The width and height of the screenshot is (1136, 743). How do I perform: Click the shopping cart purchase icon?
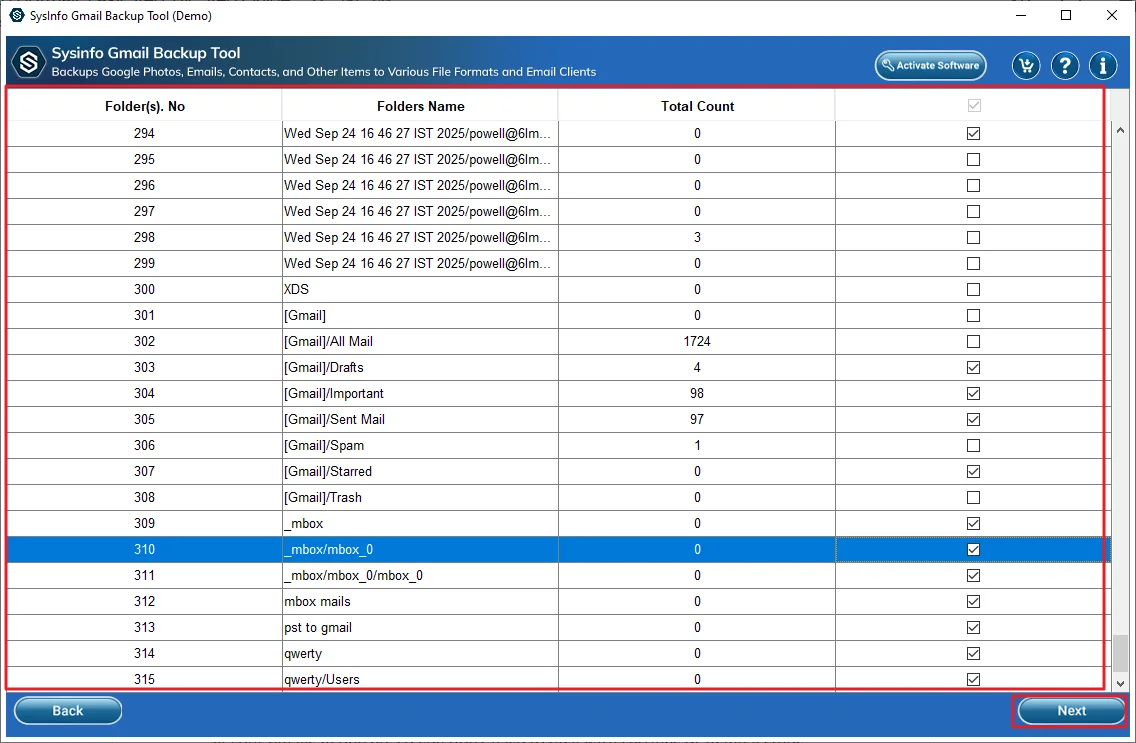click(1026, 66)
